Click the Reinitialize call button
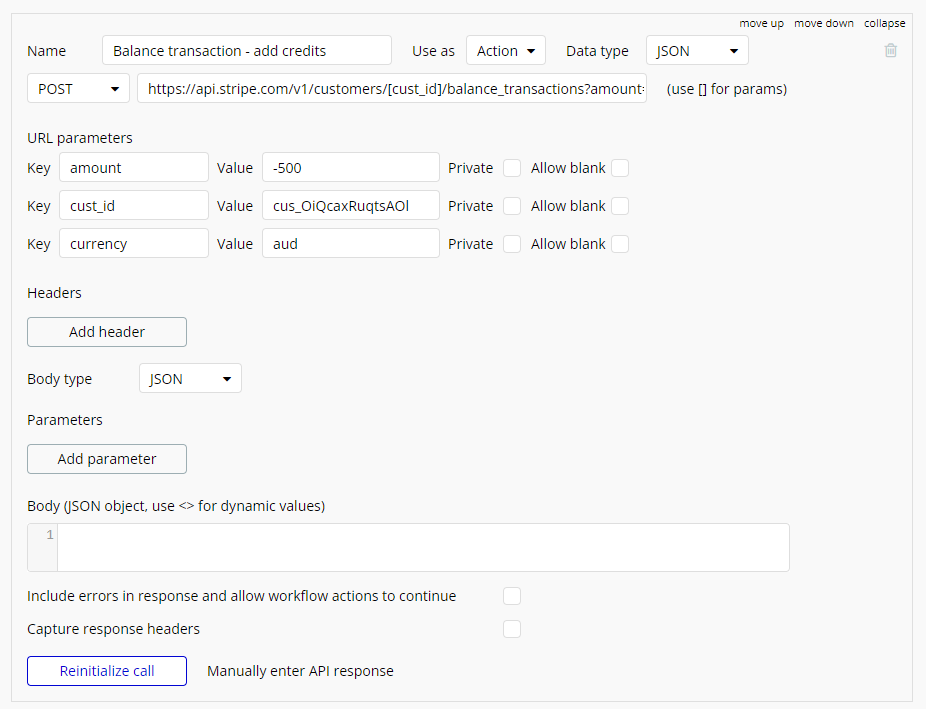This screenshot has width=926, height=709. click(x=107, y=671)
